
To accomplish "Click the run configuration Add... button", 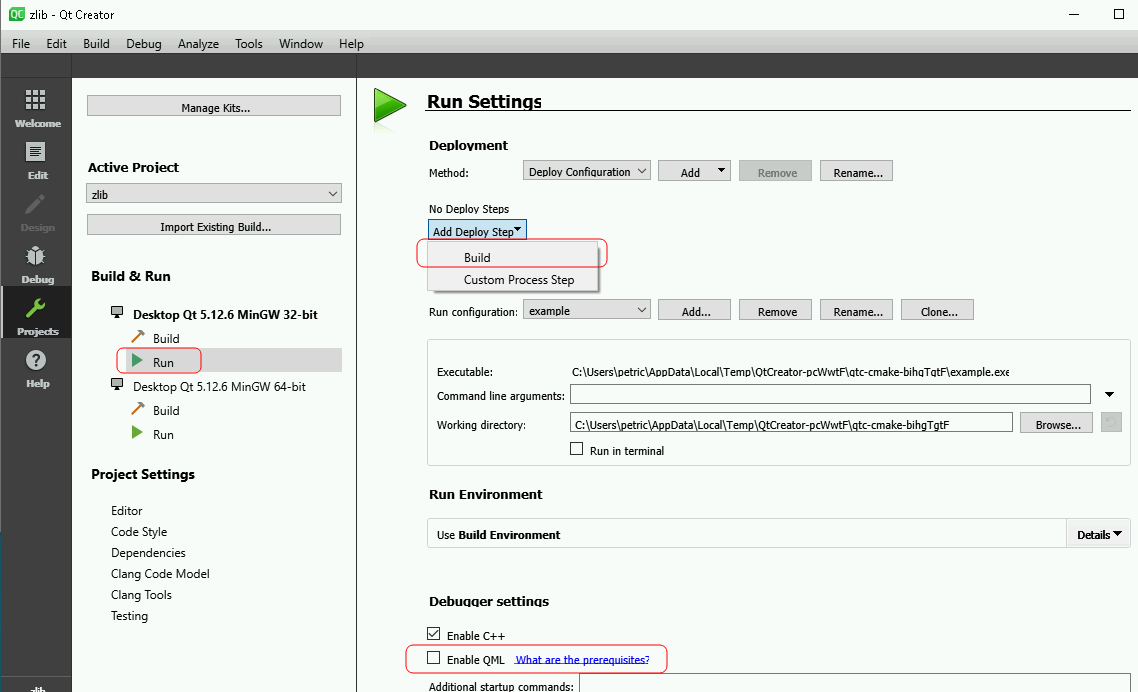I will tap(695, 311).
